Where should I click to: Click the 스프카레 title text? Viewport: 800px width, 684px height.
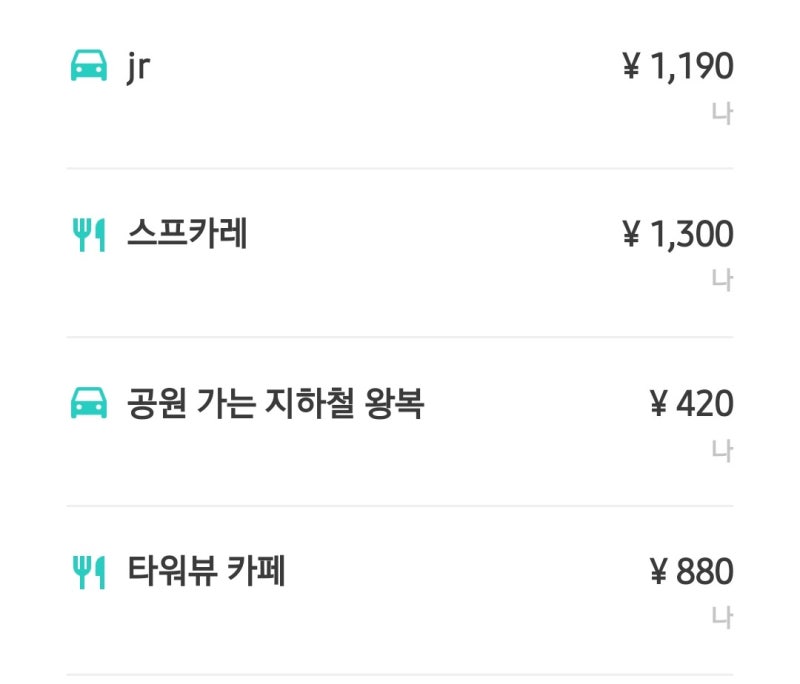[187, 233]
